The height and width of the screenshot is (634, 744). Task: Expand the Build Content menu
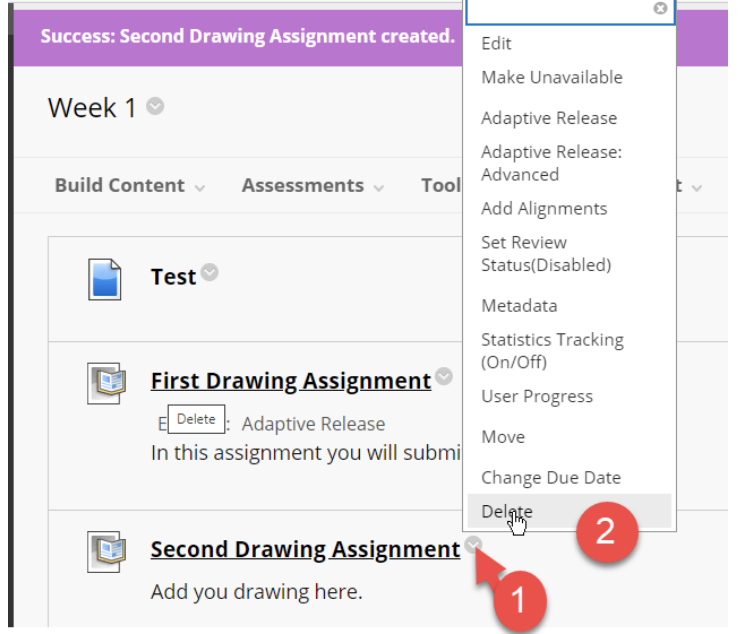130,186
